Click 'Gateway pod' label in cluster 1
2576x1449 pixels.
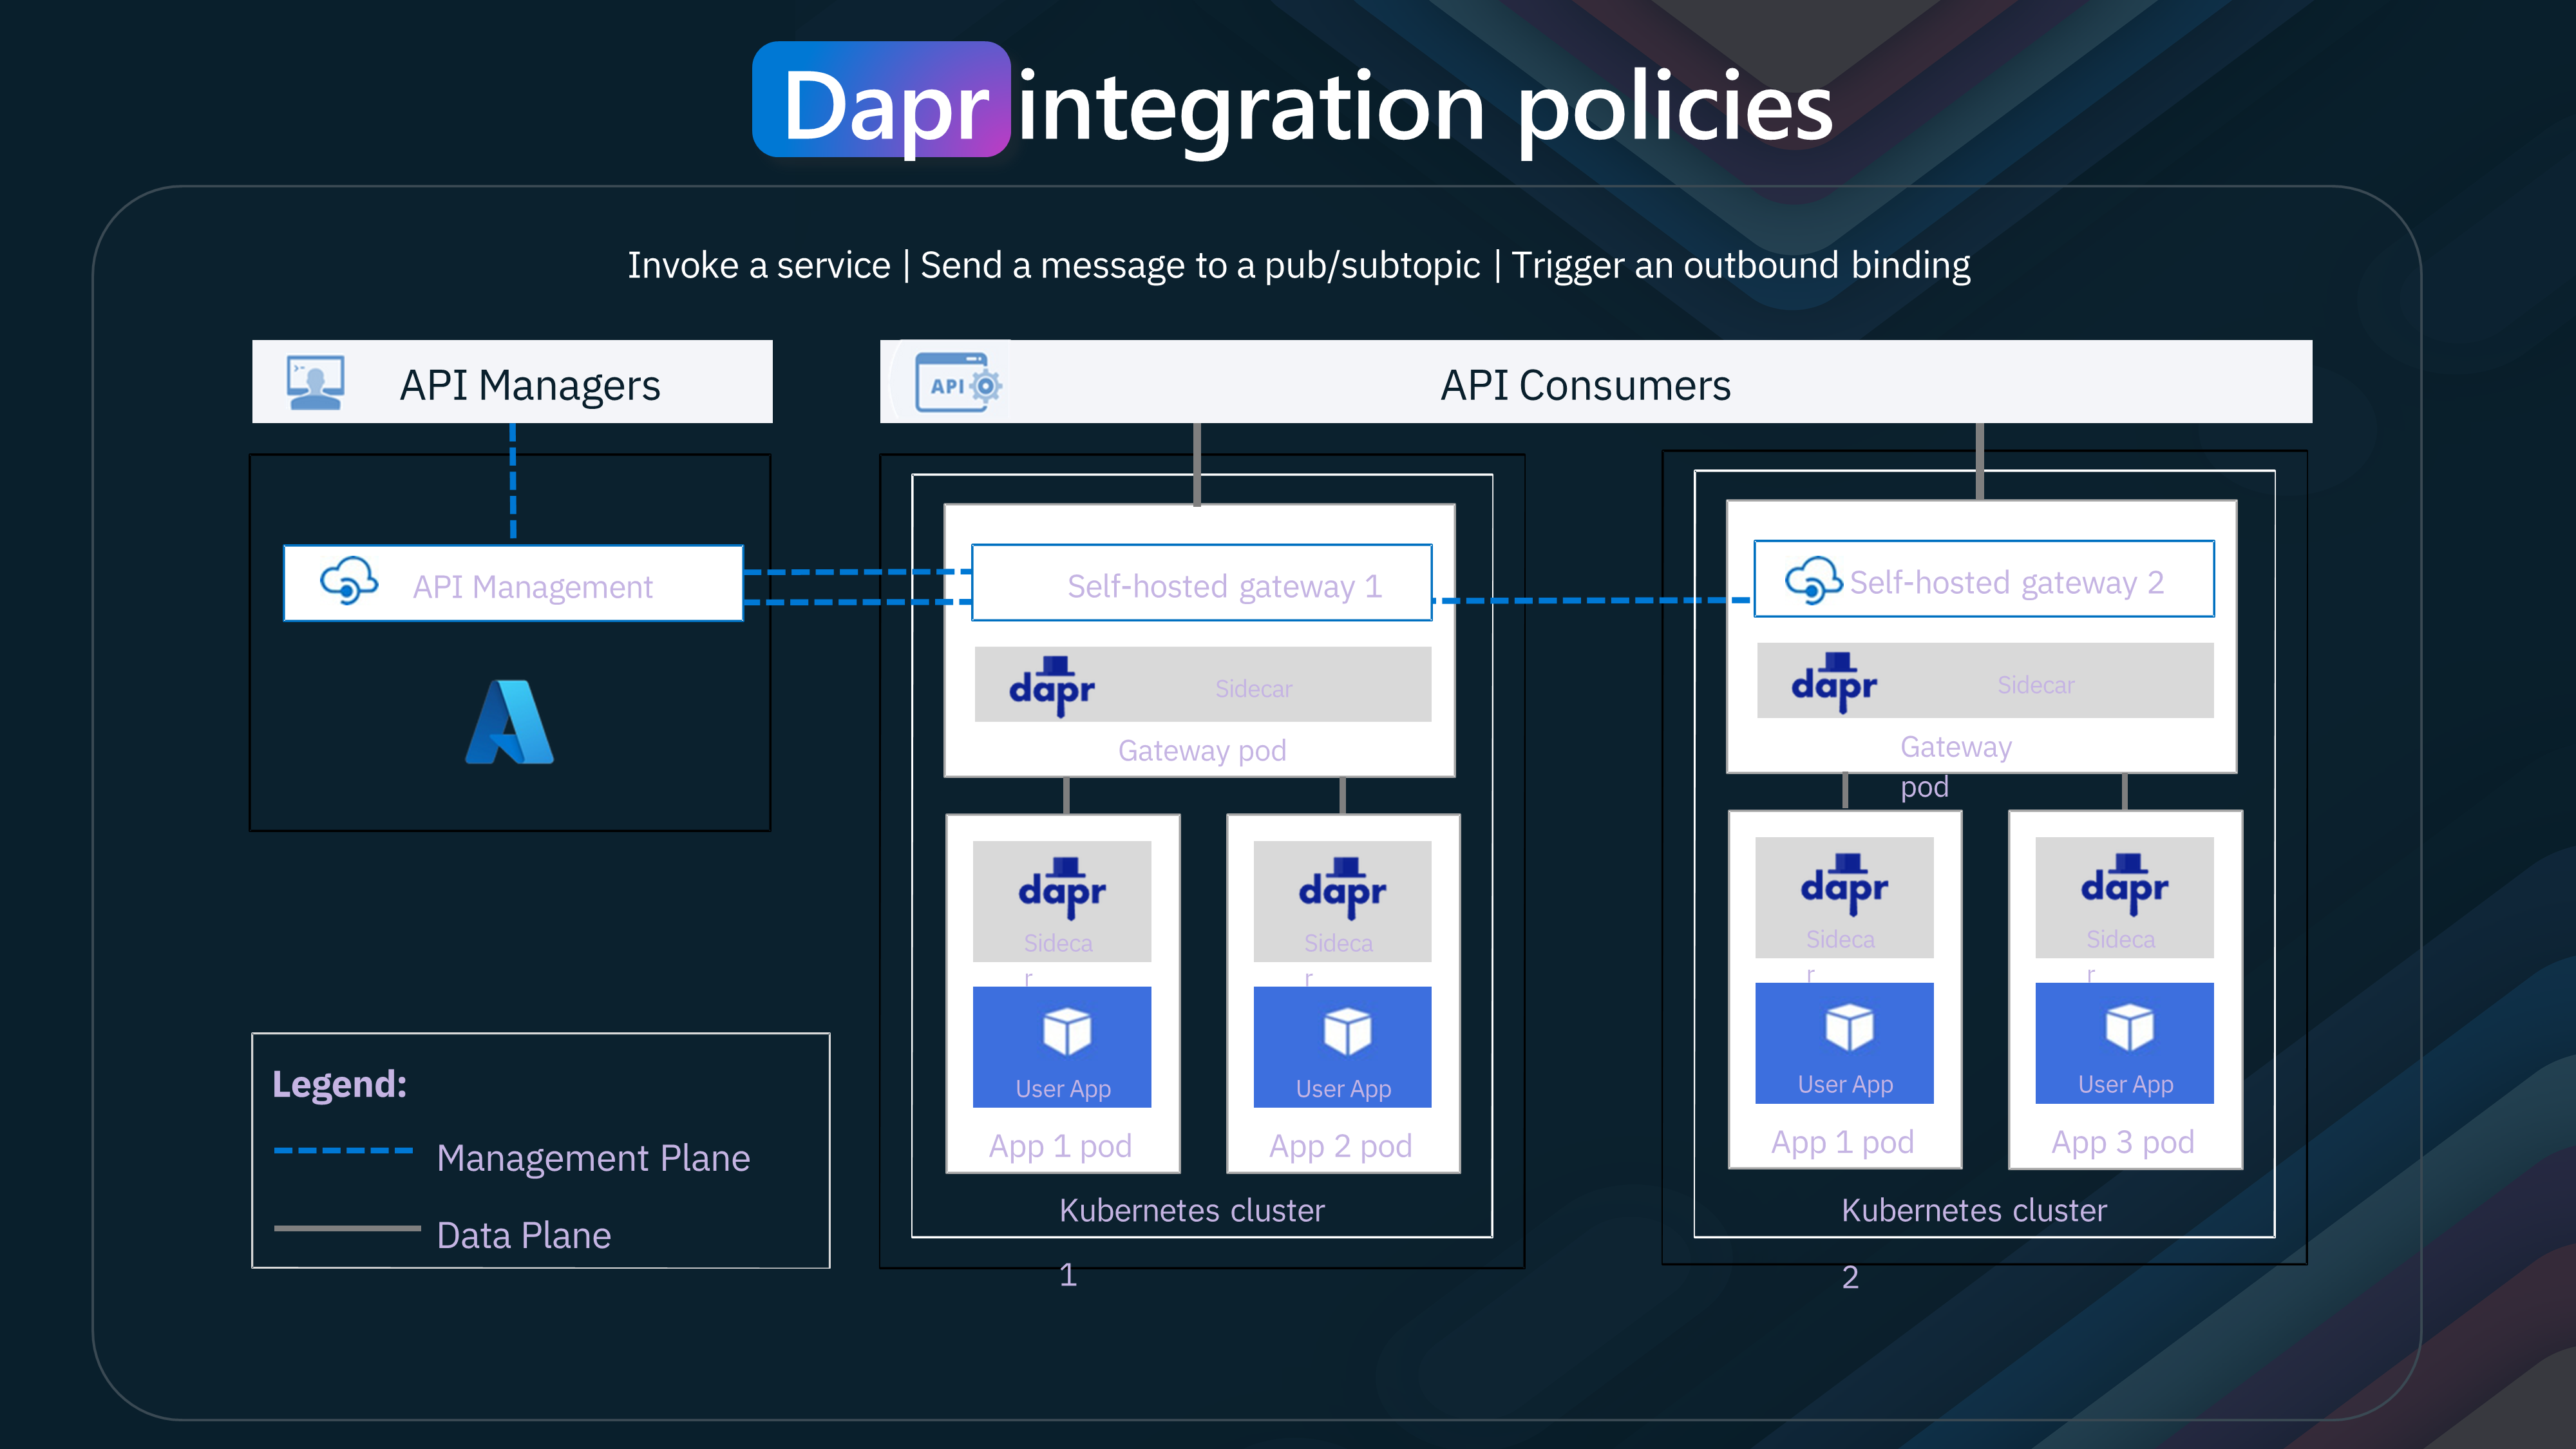1202,750
